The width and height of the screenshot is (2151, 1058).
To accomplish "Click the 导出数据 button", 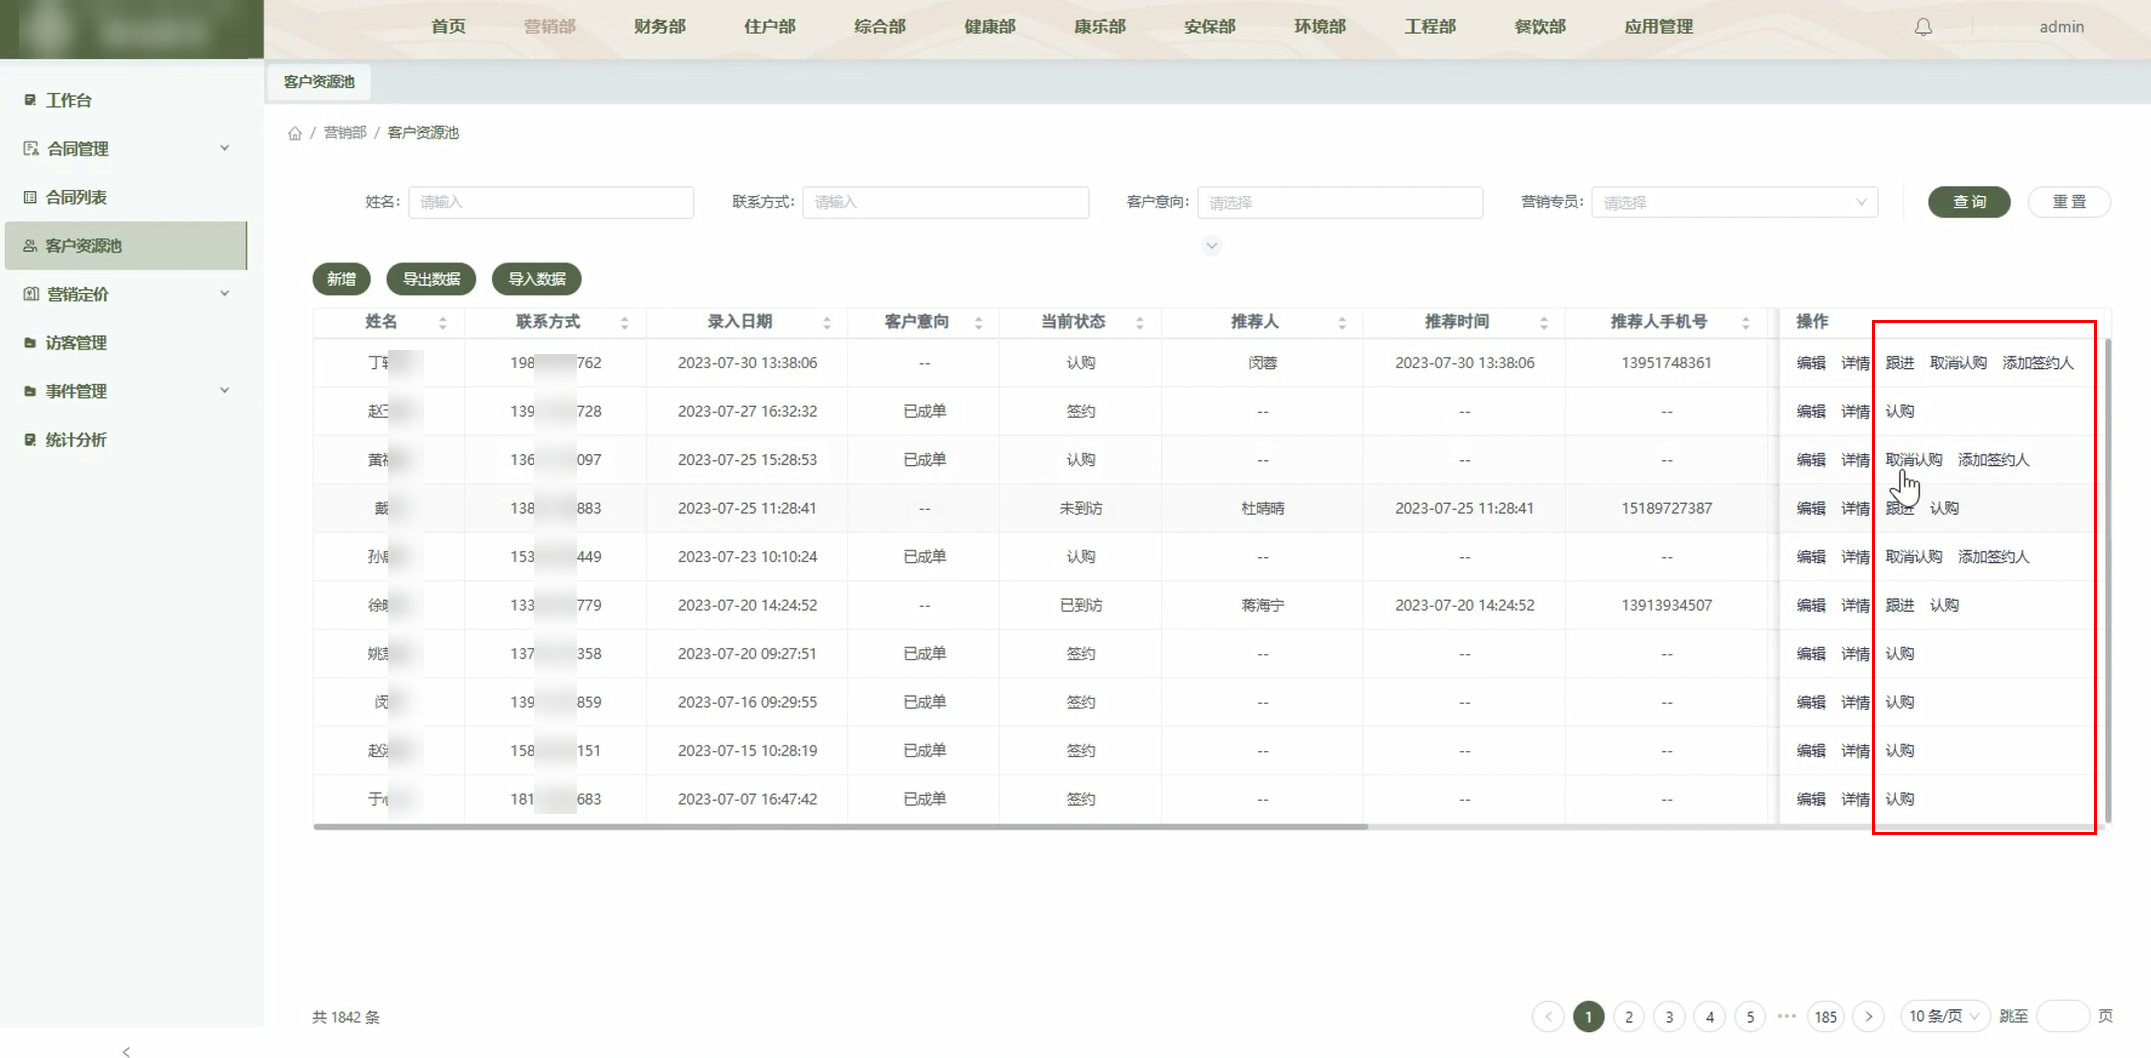I will [431, 279].
